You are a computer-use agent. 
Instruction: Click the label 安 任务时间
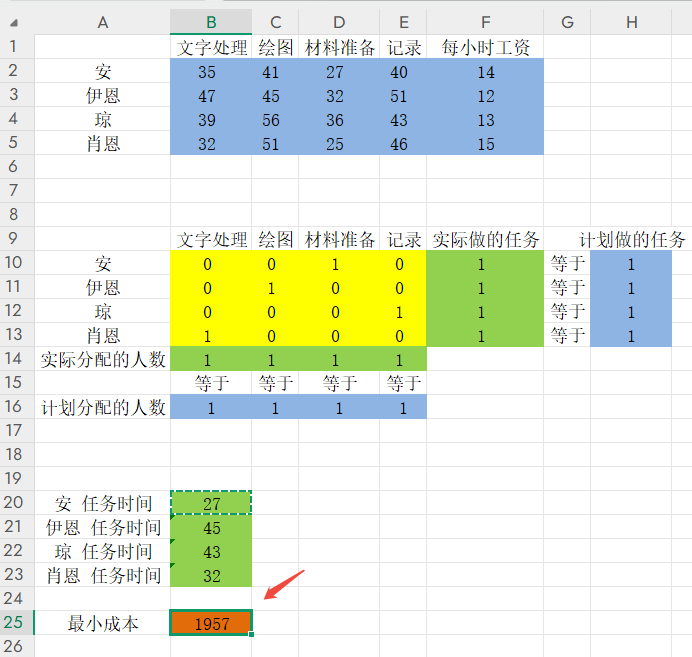103,503
